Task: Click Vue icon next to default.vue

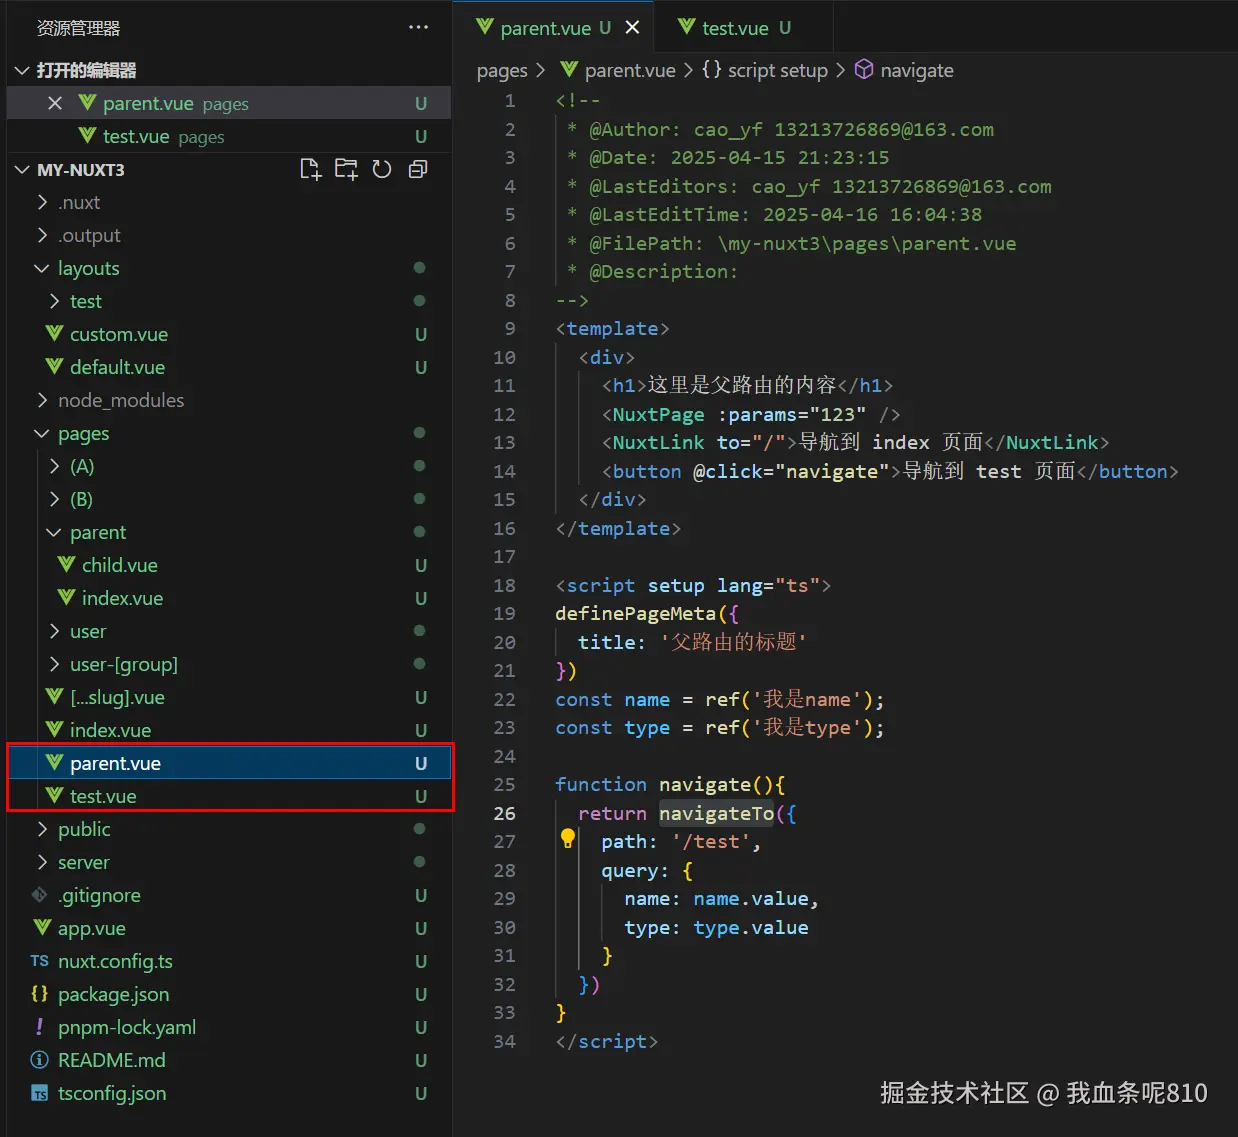Action: tap(55, 366)
